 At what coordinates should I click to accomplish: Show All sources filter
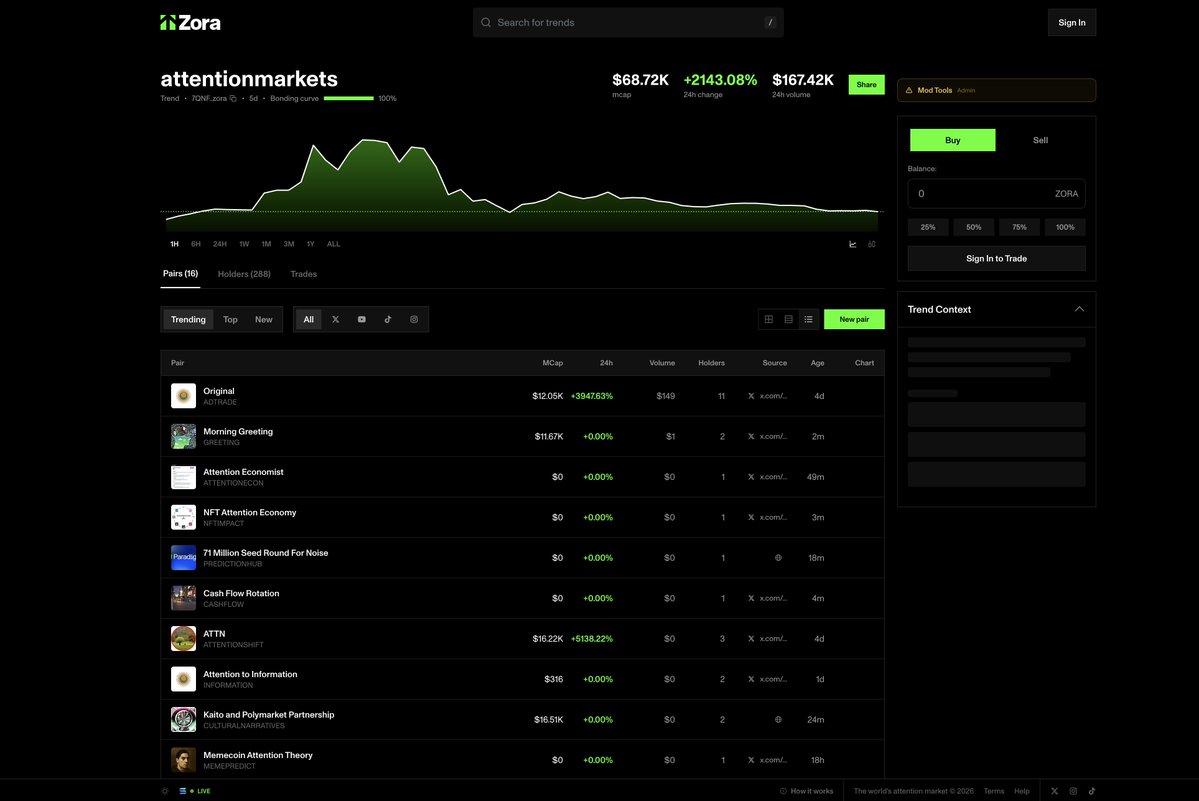(x=308, y=319)
